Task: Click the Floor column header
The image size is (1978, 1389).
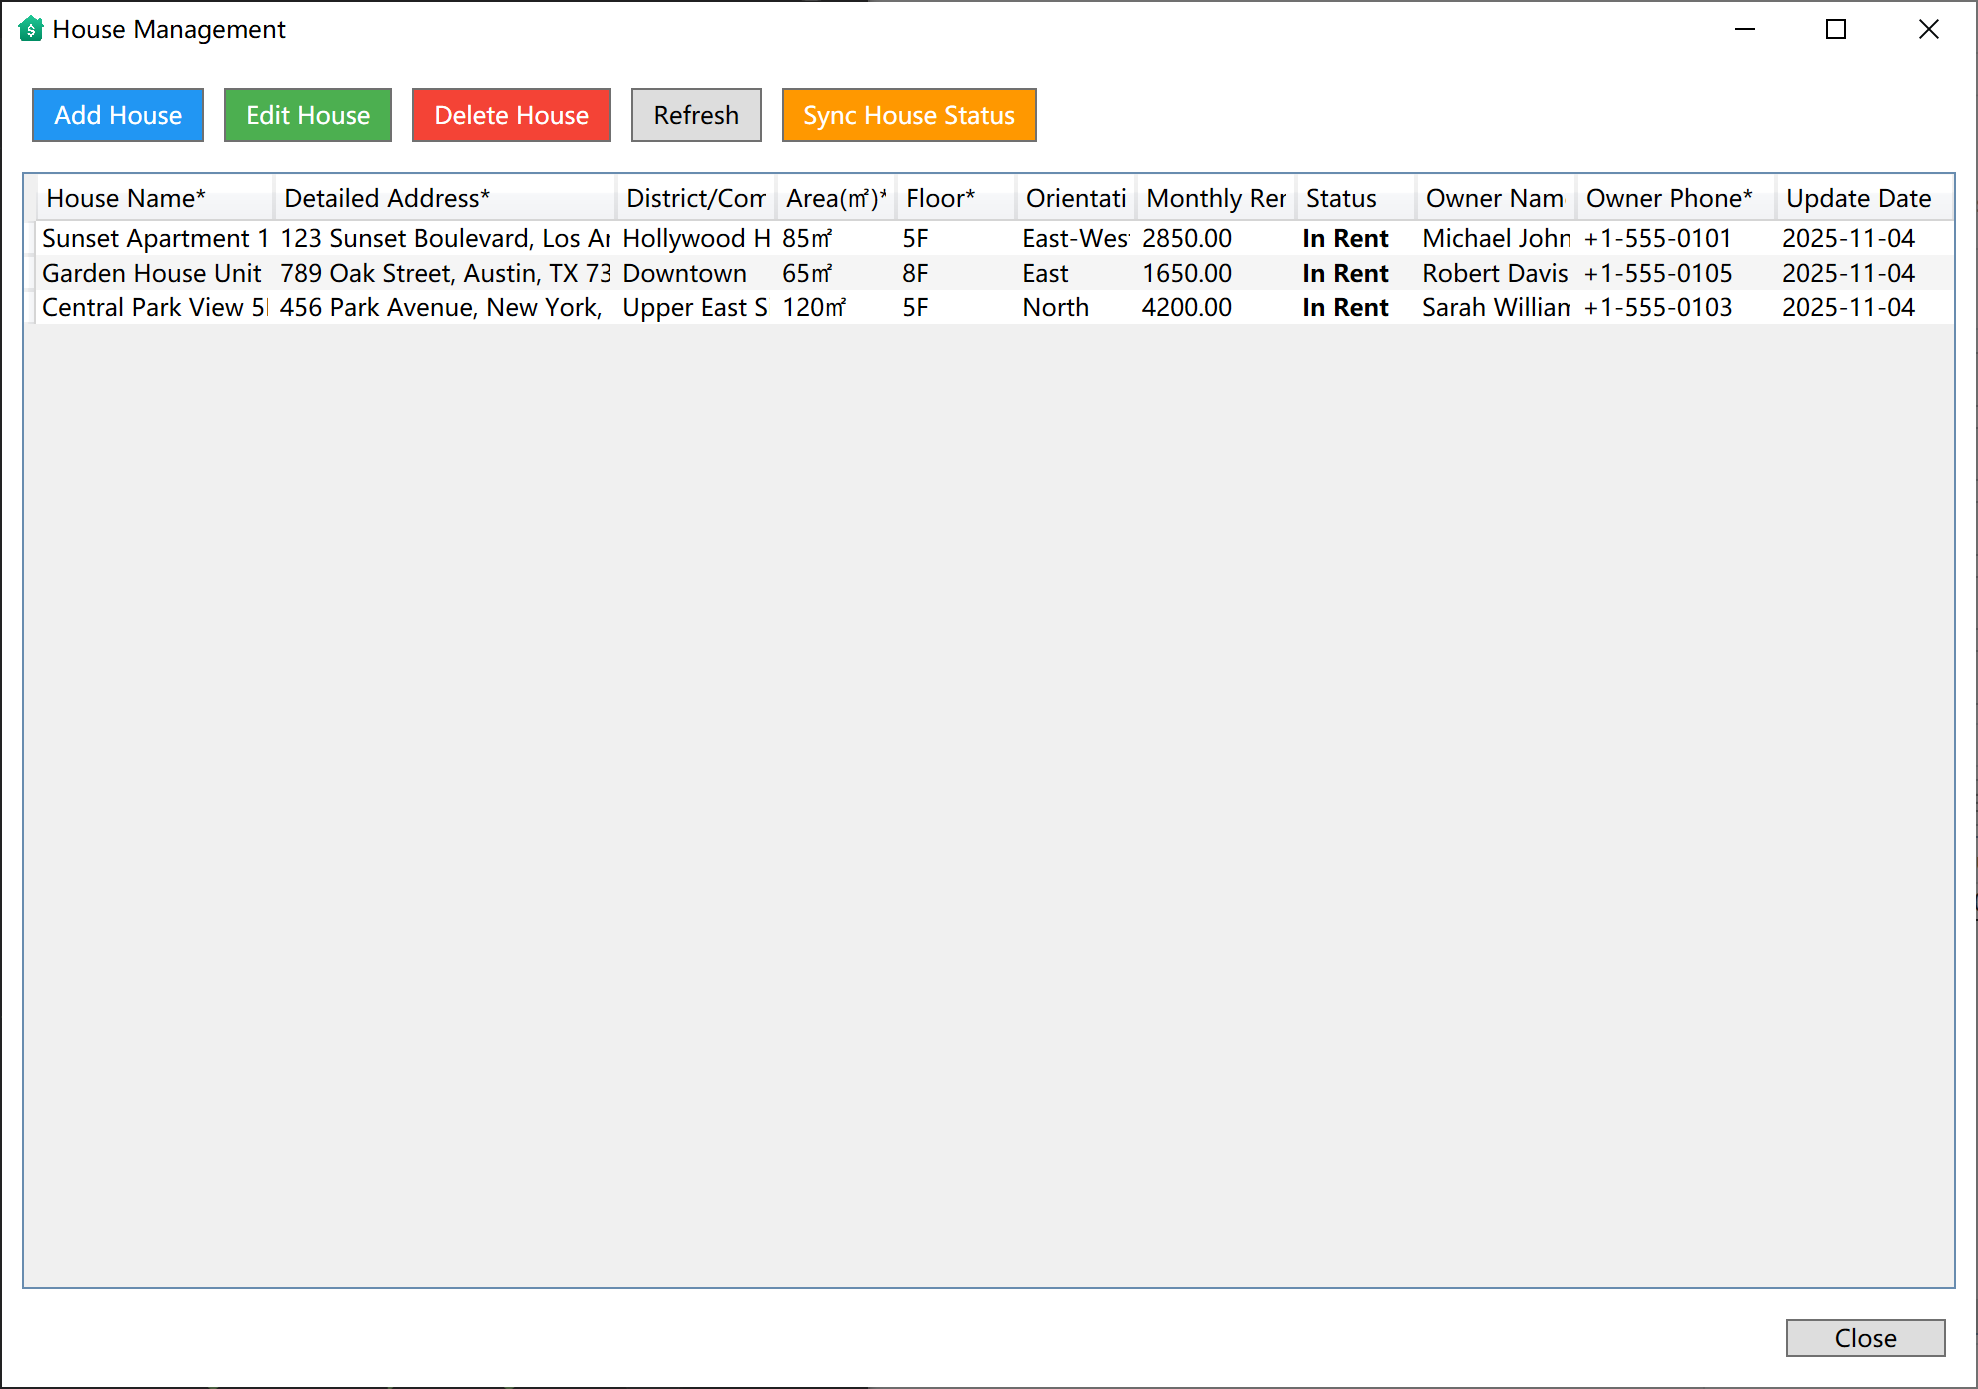Action: pyautogui.click(x=938, y=197)
